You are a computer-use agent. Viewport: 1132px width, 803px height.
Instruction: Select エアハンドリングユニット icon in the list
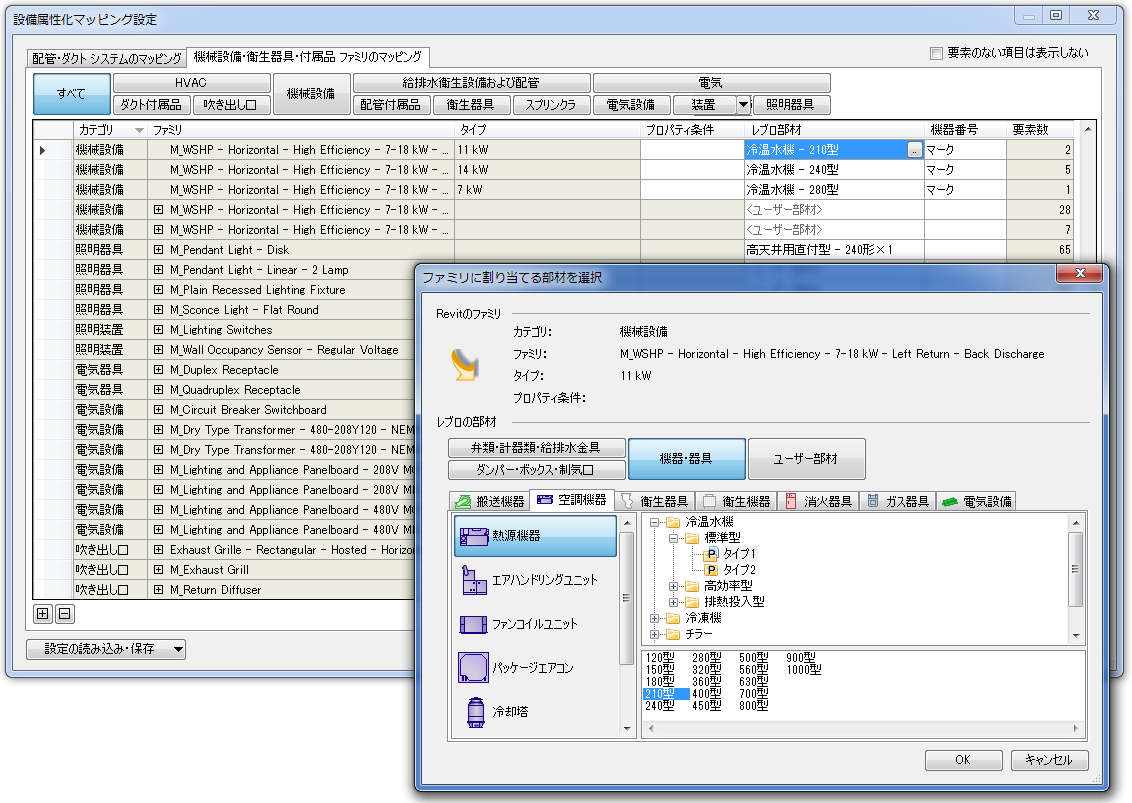[x=474, y=580]
